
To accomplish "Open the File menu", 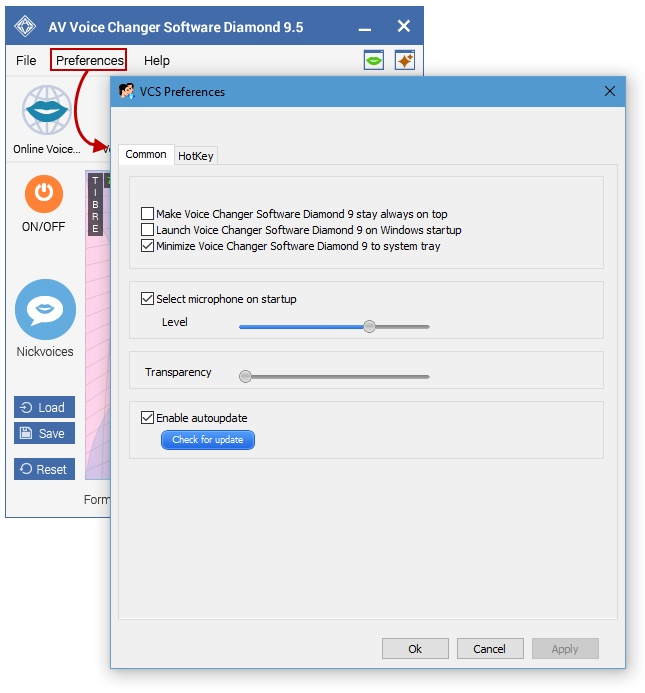I will (x=26, y=60).
